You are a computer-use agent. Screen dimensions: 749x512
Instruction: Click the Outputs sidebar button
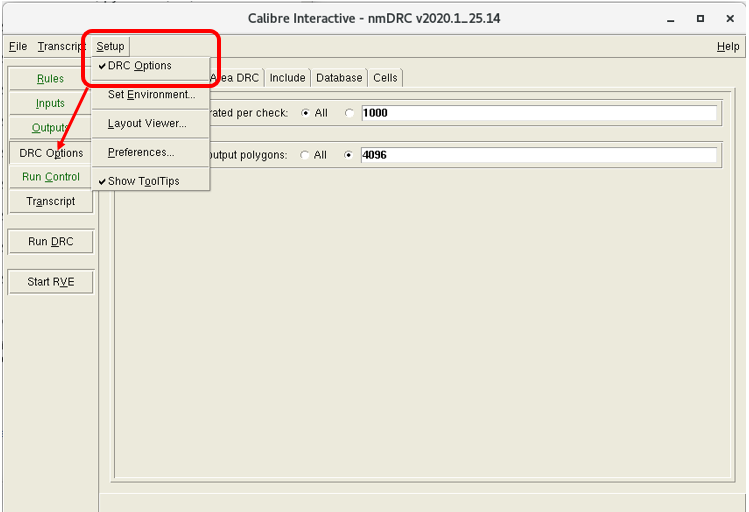pos(50,128)
